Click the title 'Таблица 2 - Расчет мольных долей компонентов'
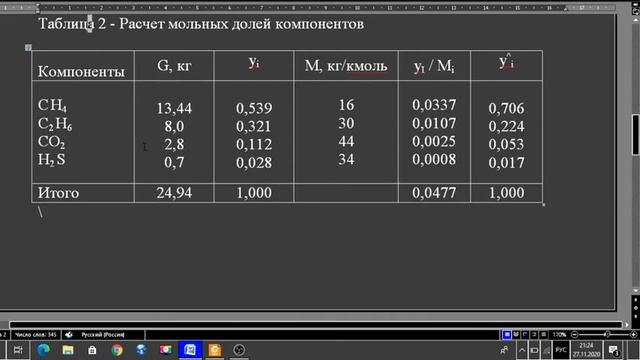 [201, 24]
